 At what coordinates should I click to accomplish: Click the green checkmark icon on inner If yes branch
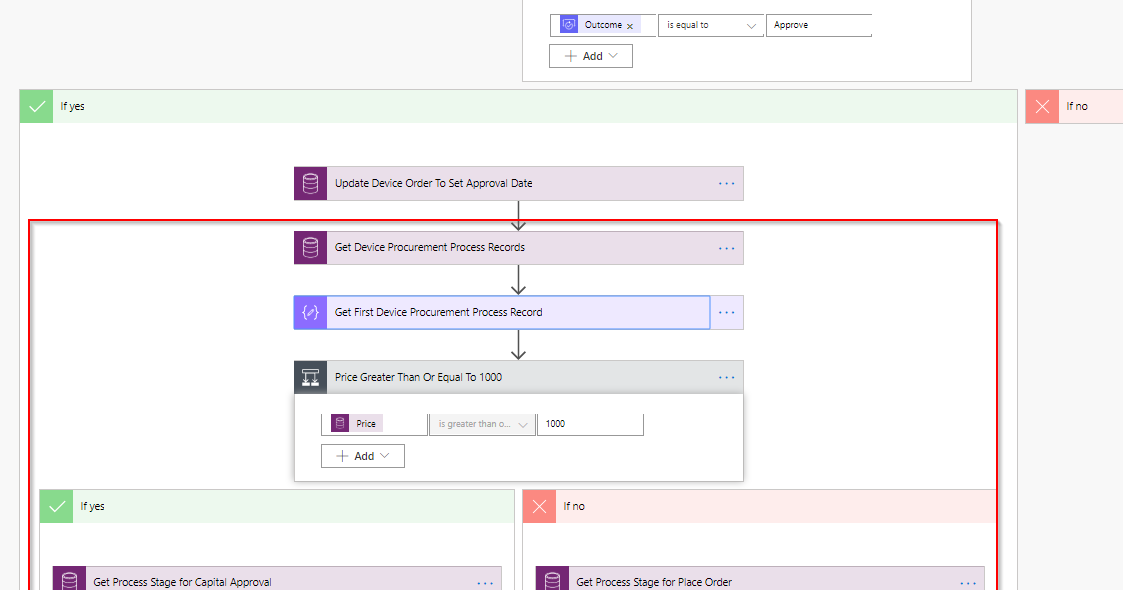[57, 506]
